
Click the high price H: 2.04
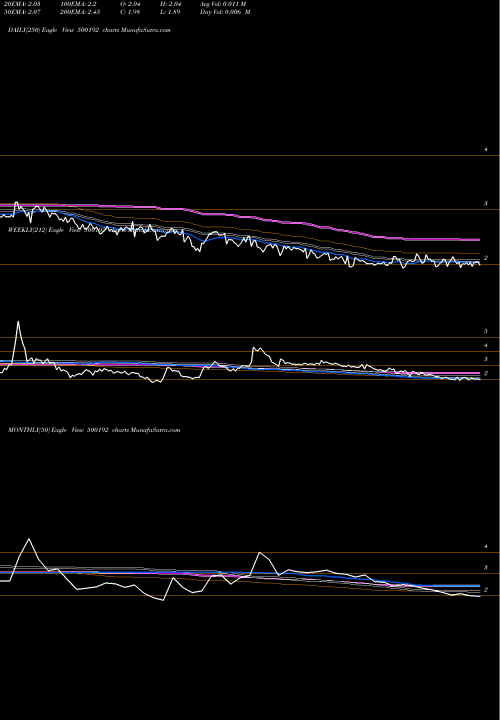pyautogui.click(x=169, y=4)
